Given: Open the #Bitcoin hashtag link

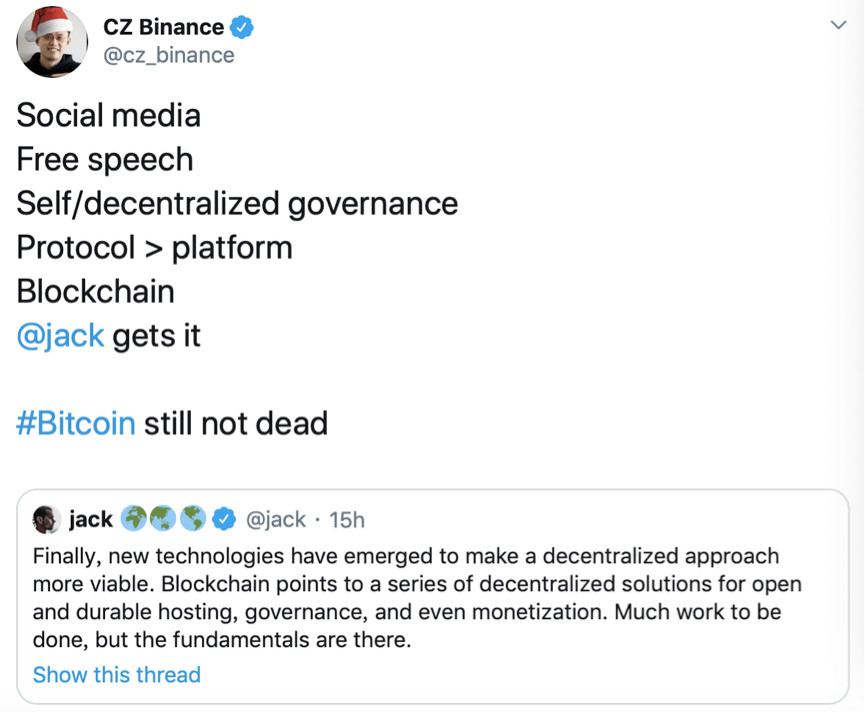Looking at the screenshot, I should pos(76,423).
